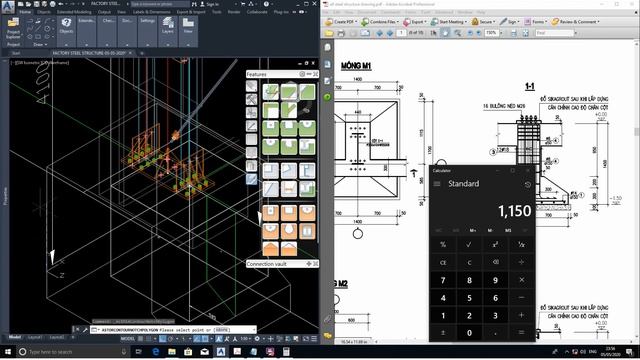Select the last orange icon in the bottom Features row
This screenshot has width=640, height=360.
pyautogui.click(x=289, y=249)
